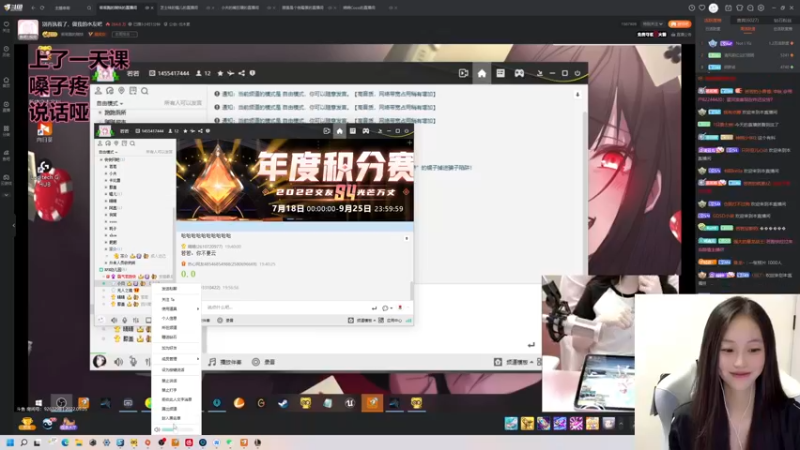Screen dimensions: 800x450
Task: Click the person icon in inner YY left toolbar
Action: pyautogui.click(x=100, y=143)
